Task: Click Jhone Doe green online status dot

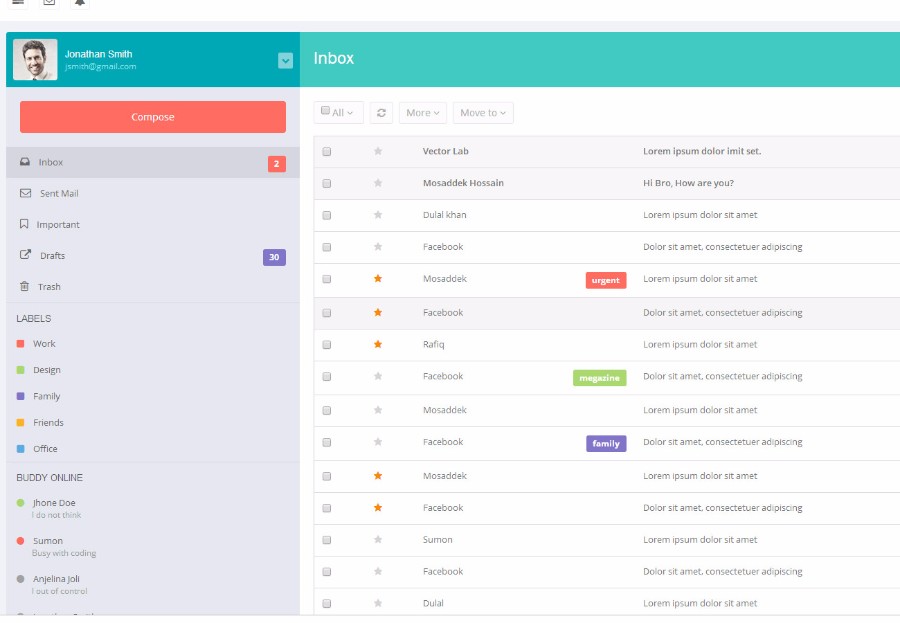Action: point(21,502)
